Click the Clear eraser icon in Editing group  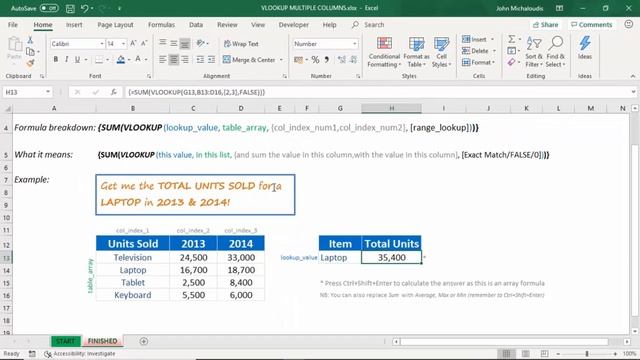click(511, 62)
